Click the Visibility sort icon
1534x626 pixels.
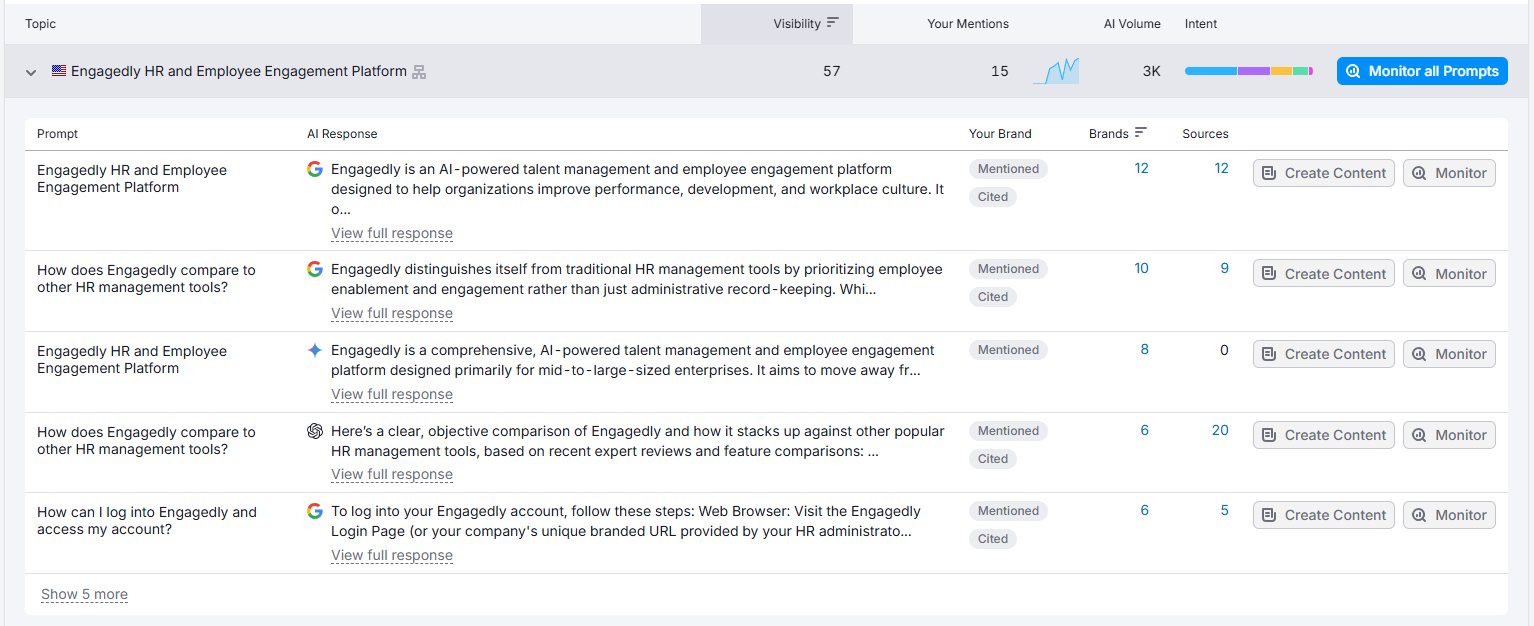pyautogui.click(x=833, y=23)
